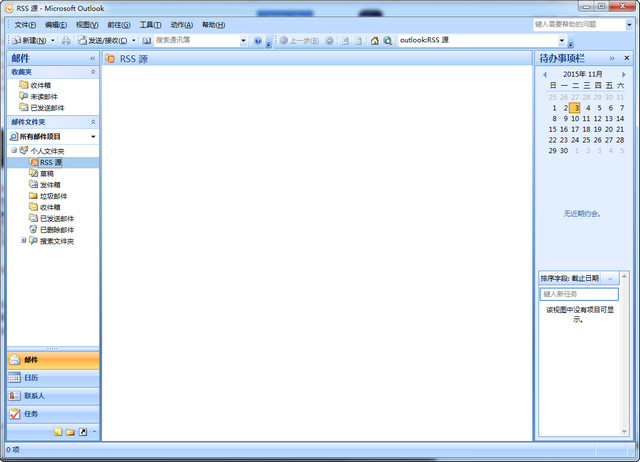Open the 编辑(E) menu
The width and height of the screenshot is (640, 462).
56,25
